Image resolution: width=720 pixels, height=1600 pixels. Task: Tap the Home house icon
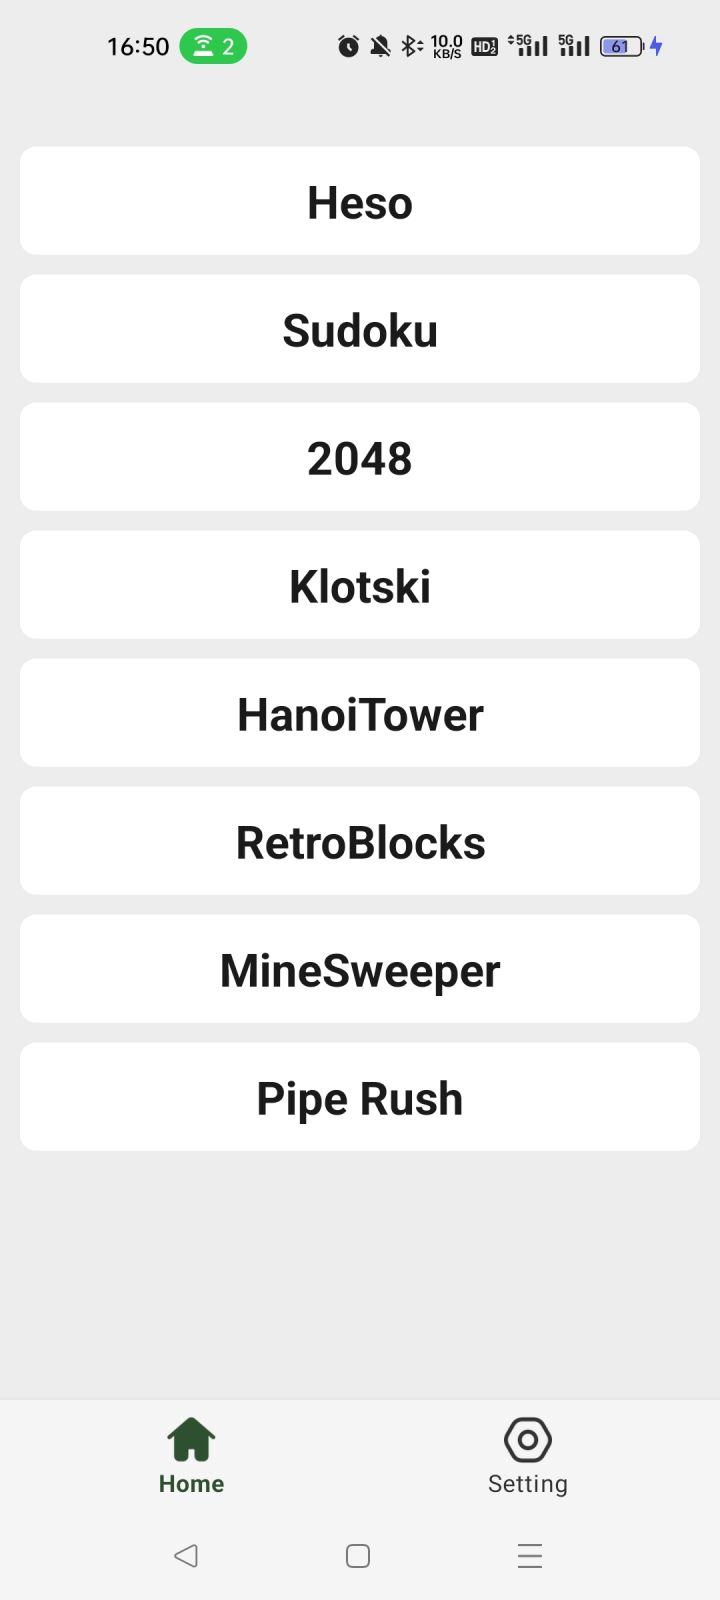191,1440
